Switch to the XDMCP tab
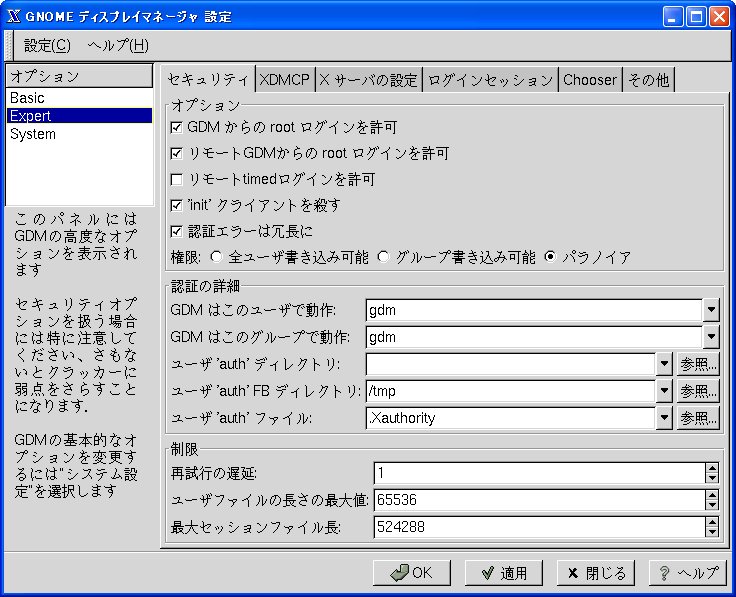Viewport: 736px width, 597px height. (x=284, y=79)
